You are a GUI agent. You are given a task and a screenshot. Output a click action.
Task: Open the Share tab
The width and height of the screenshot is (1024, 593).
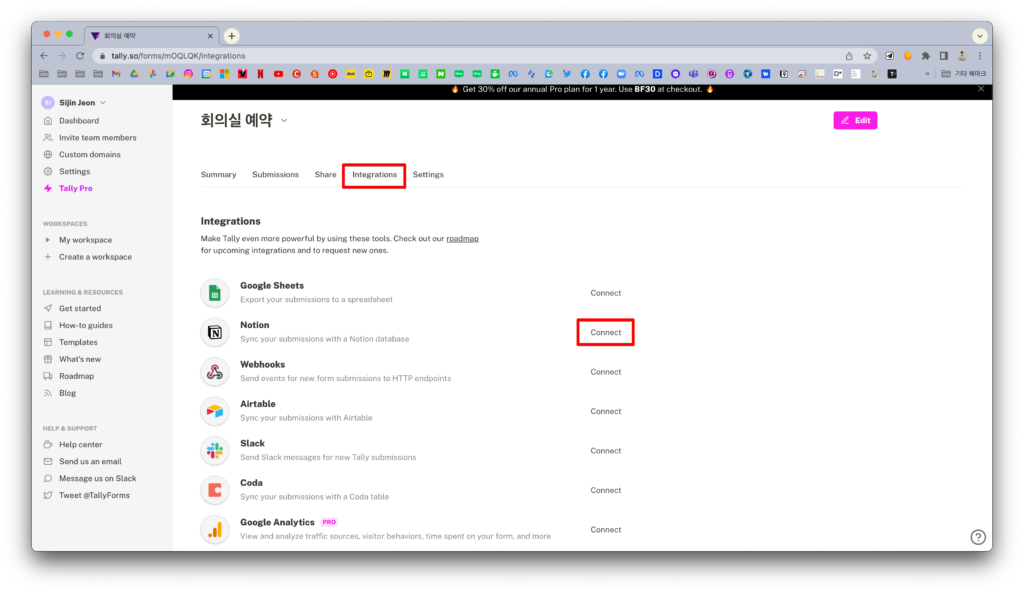[325, 174]
